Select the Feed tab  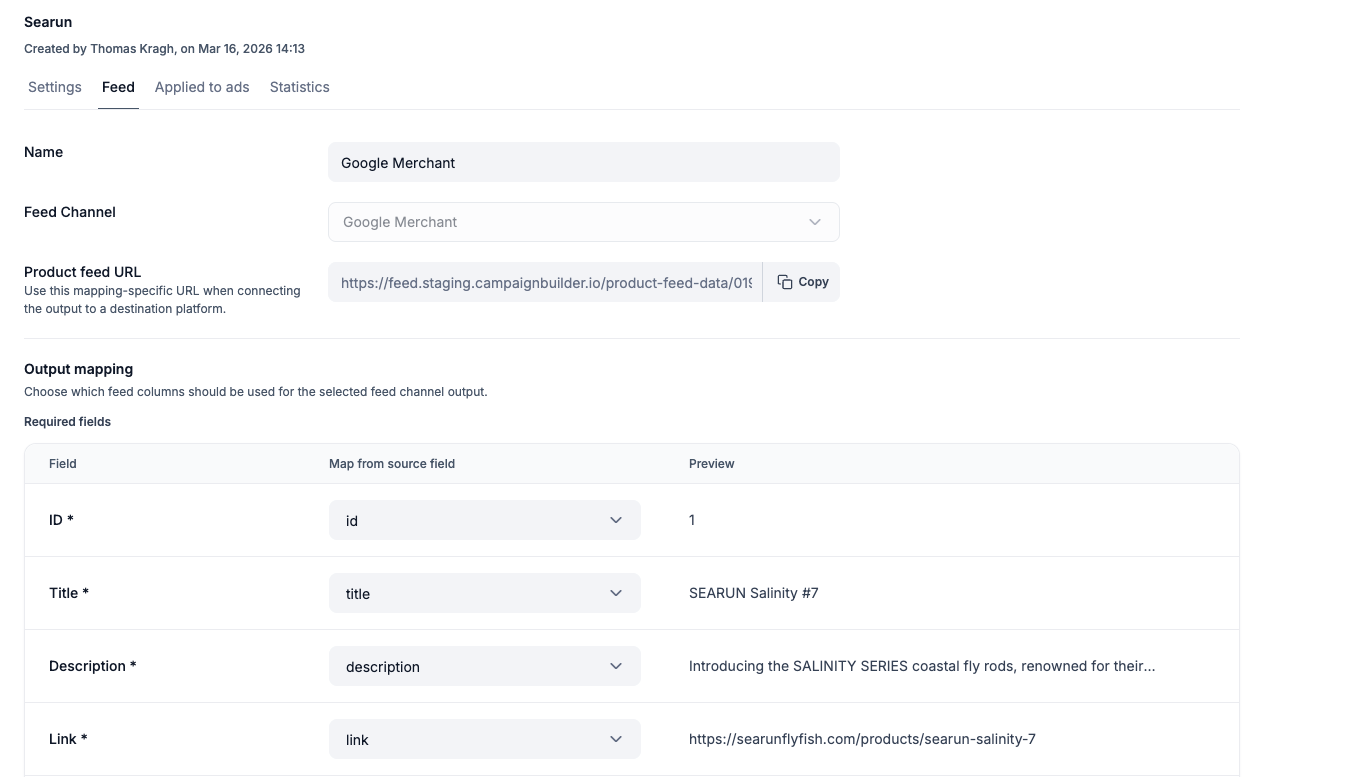point(118,87)
